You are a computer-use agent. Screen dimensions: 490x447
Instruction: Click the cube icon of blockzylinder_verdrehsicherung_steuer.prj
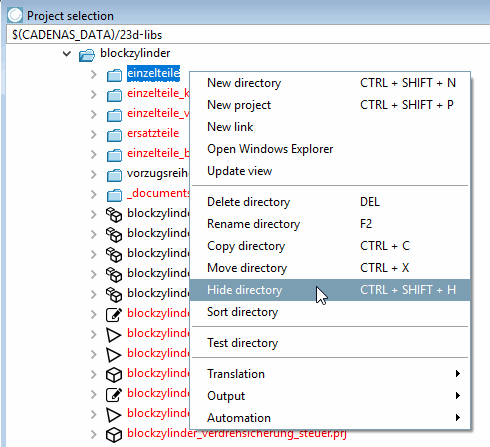114,435
